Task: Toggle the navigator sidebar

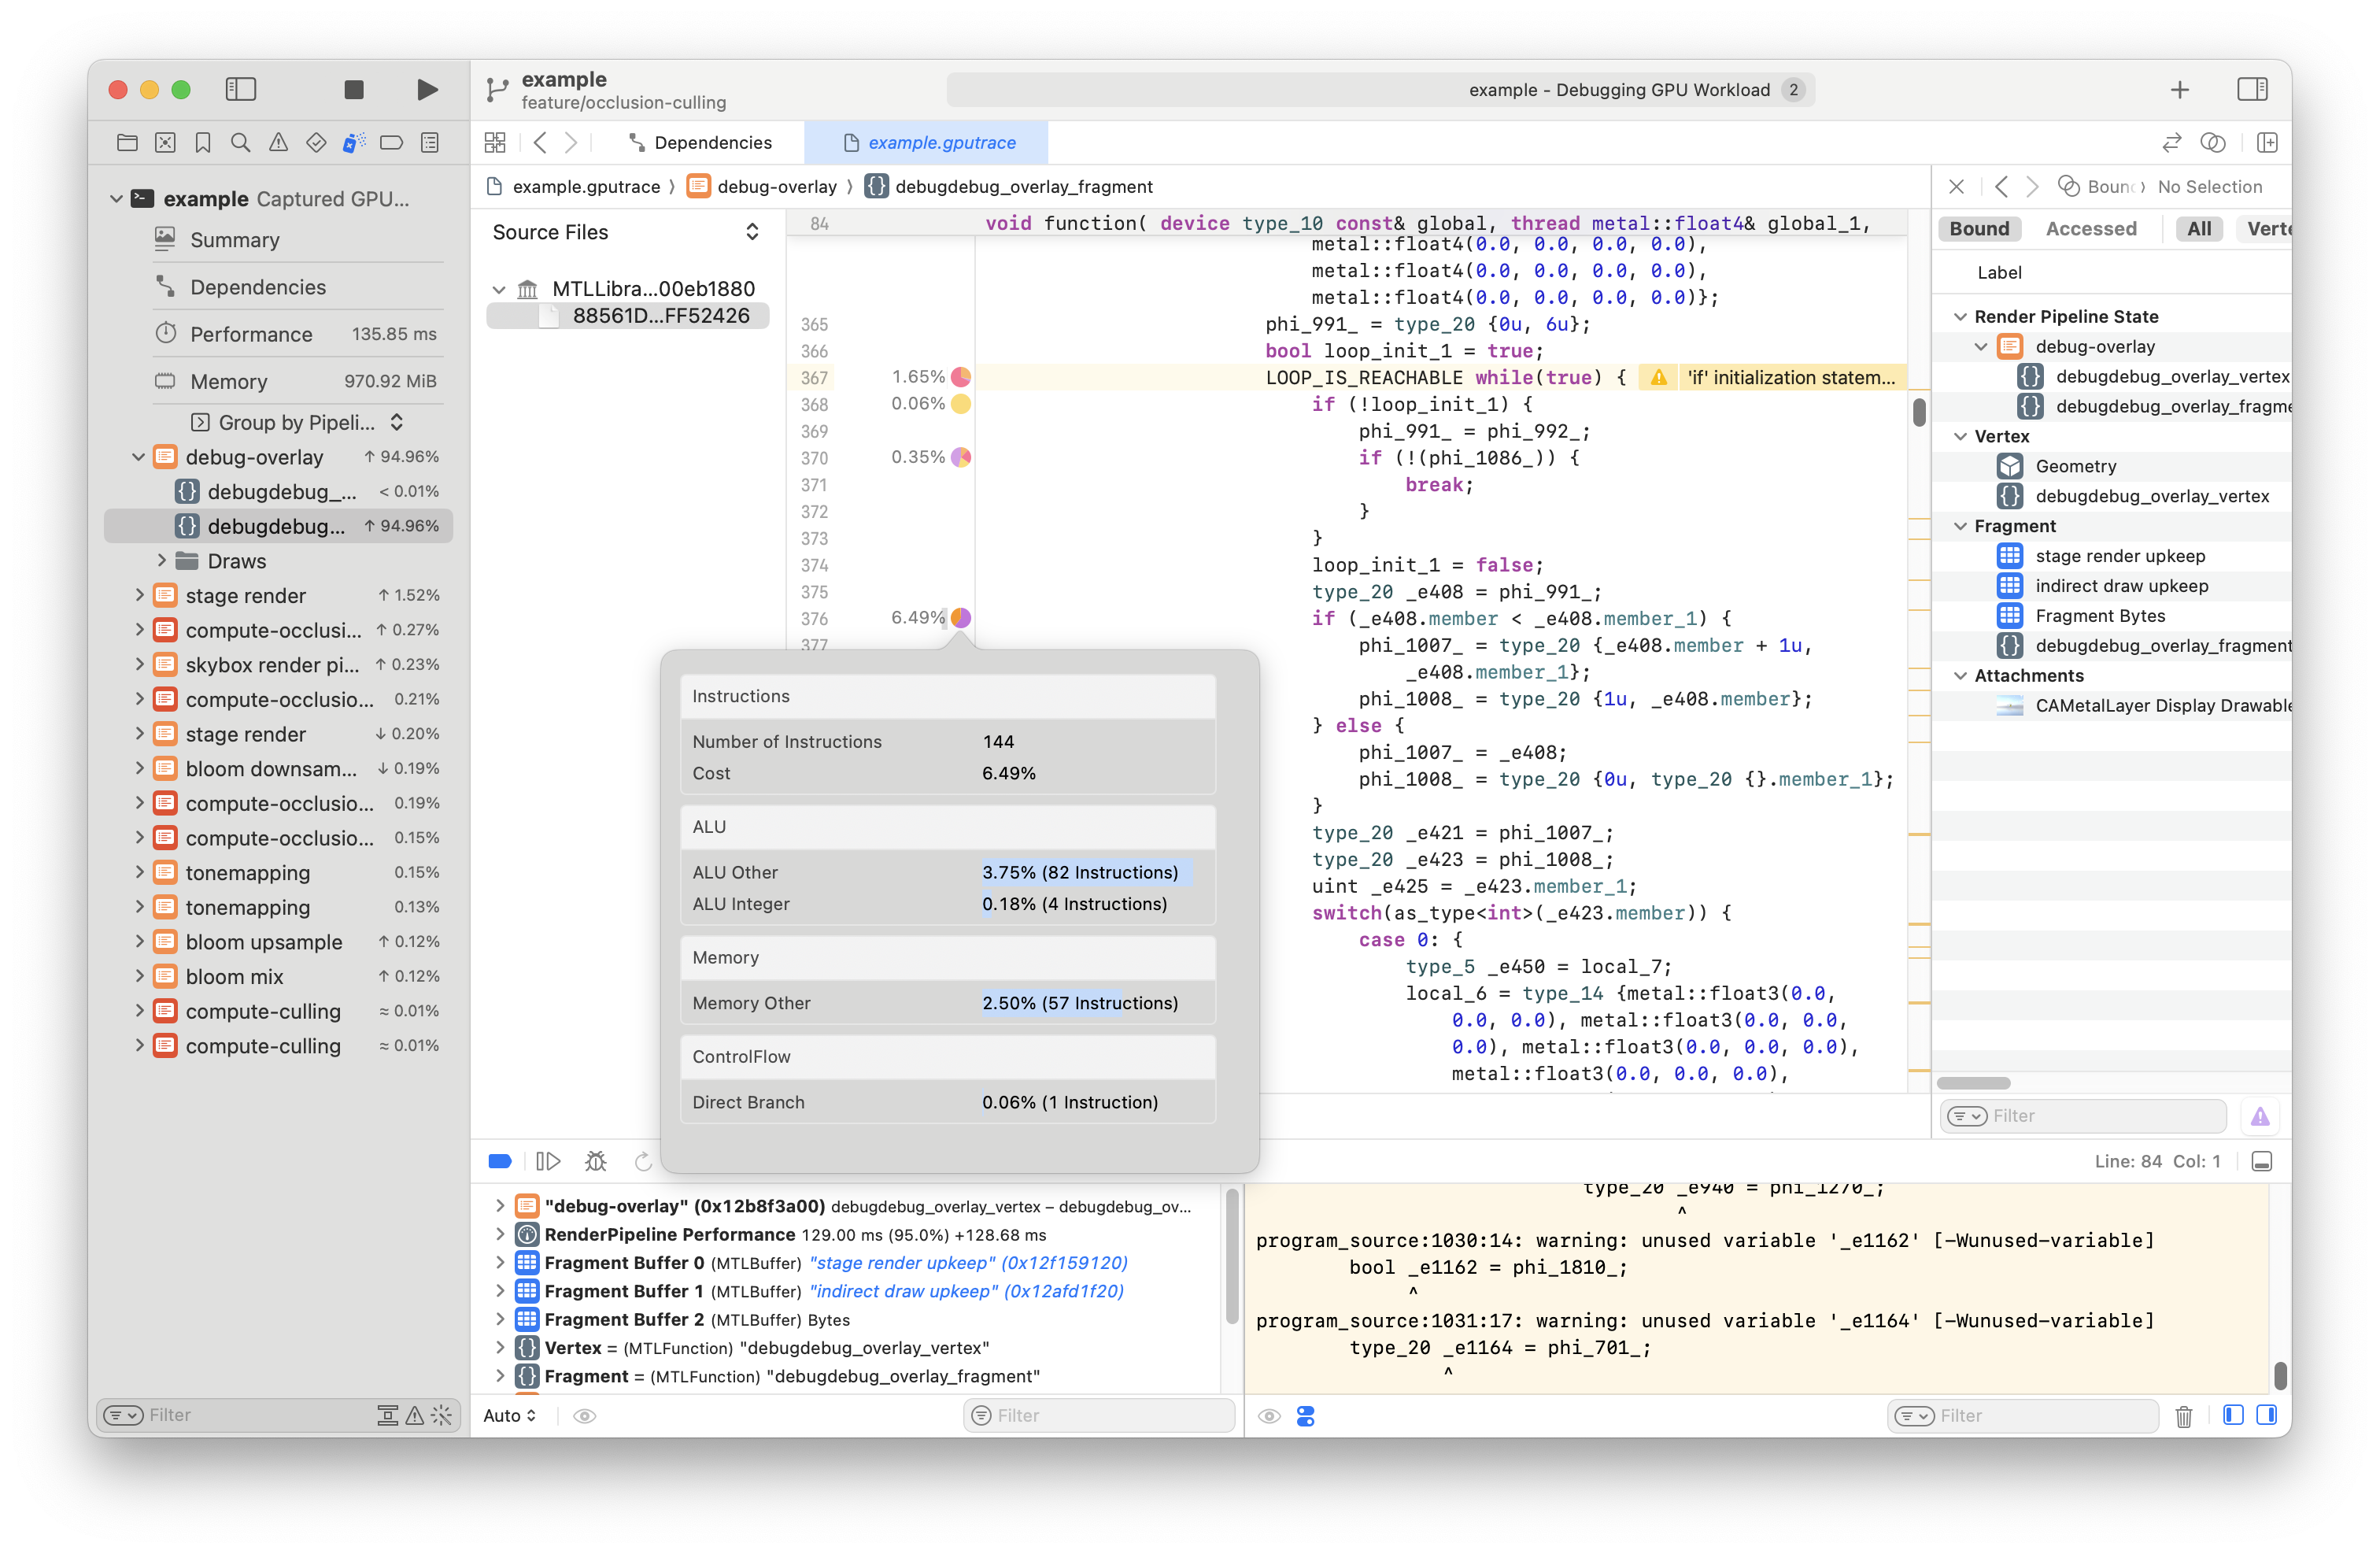Action: point(241,89)
